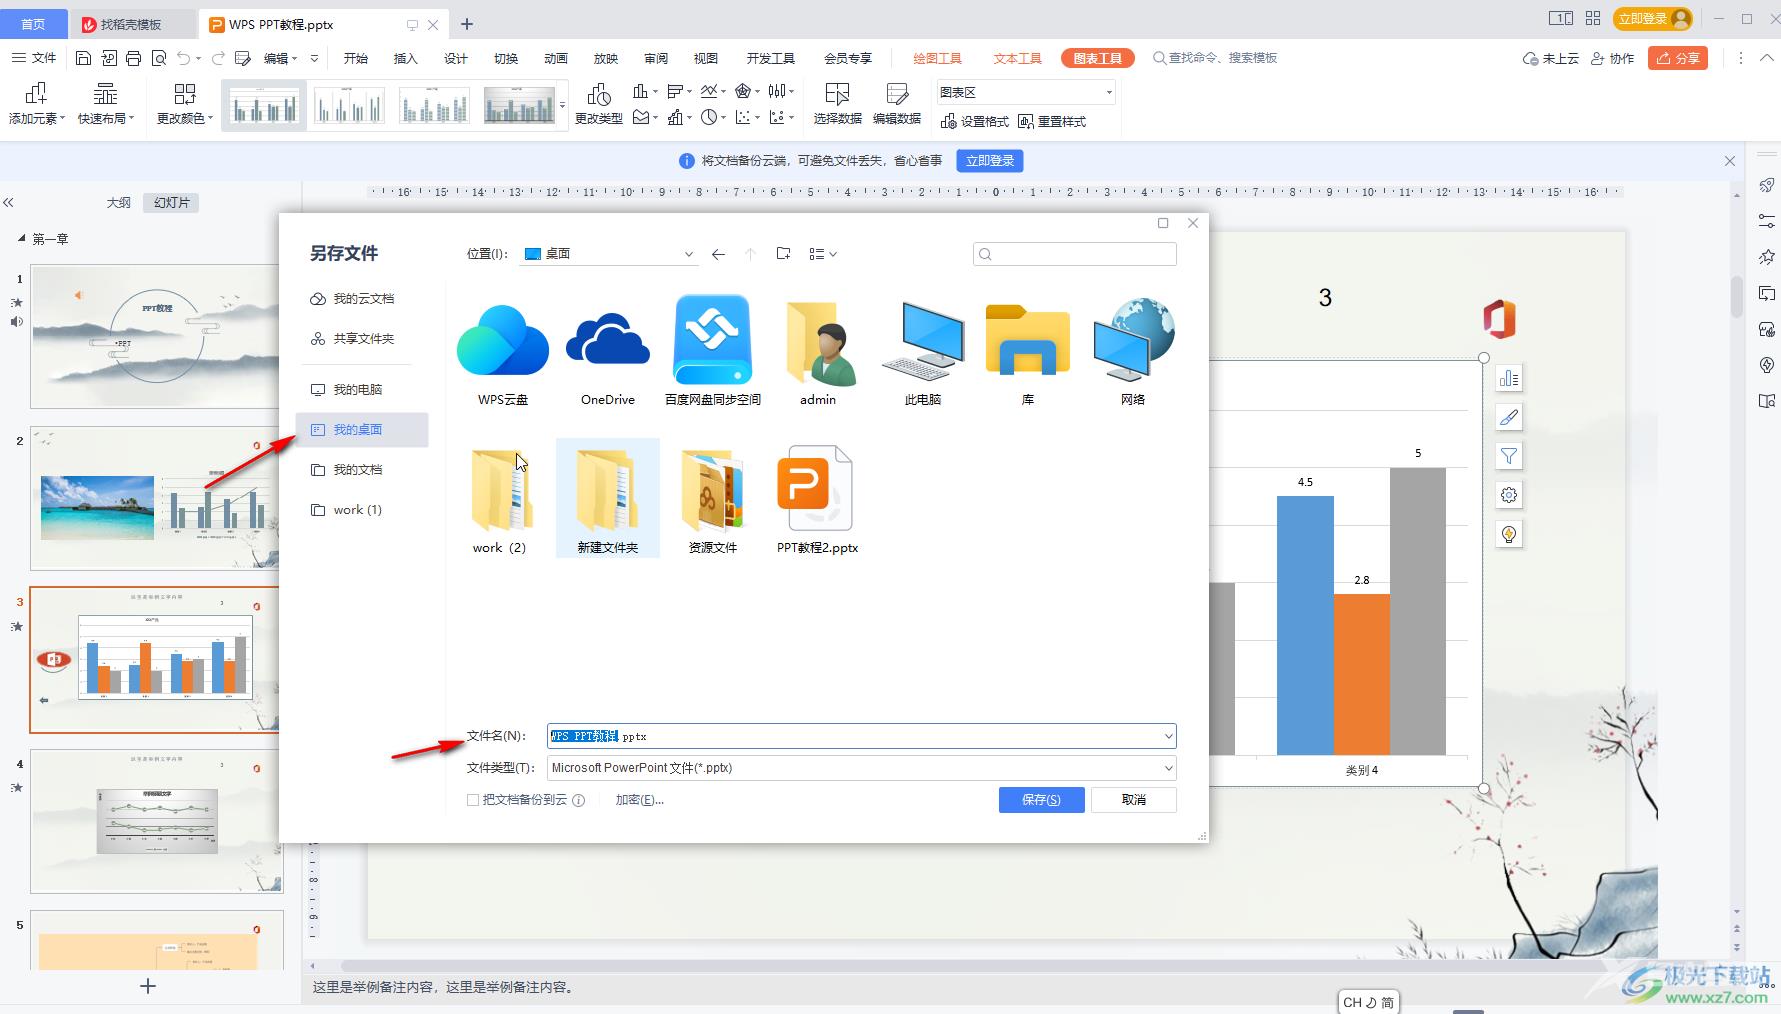
Task: Expand the 图表区 chart element dropdown
Action: [1109, 92]
